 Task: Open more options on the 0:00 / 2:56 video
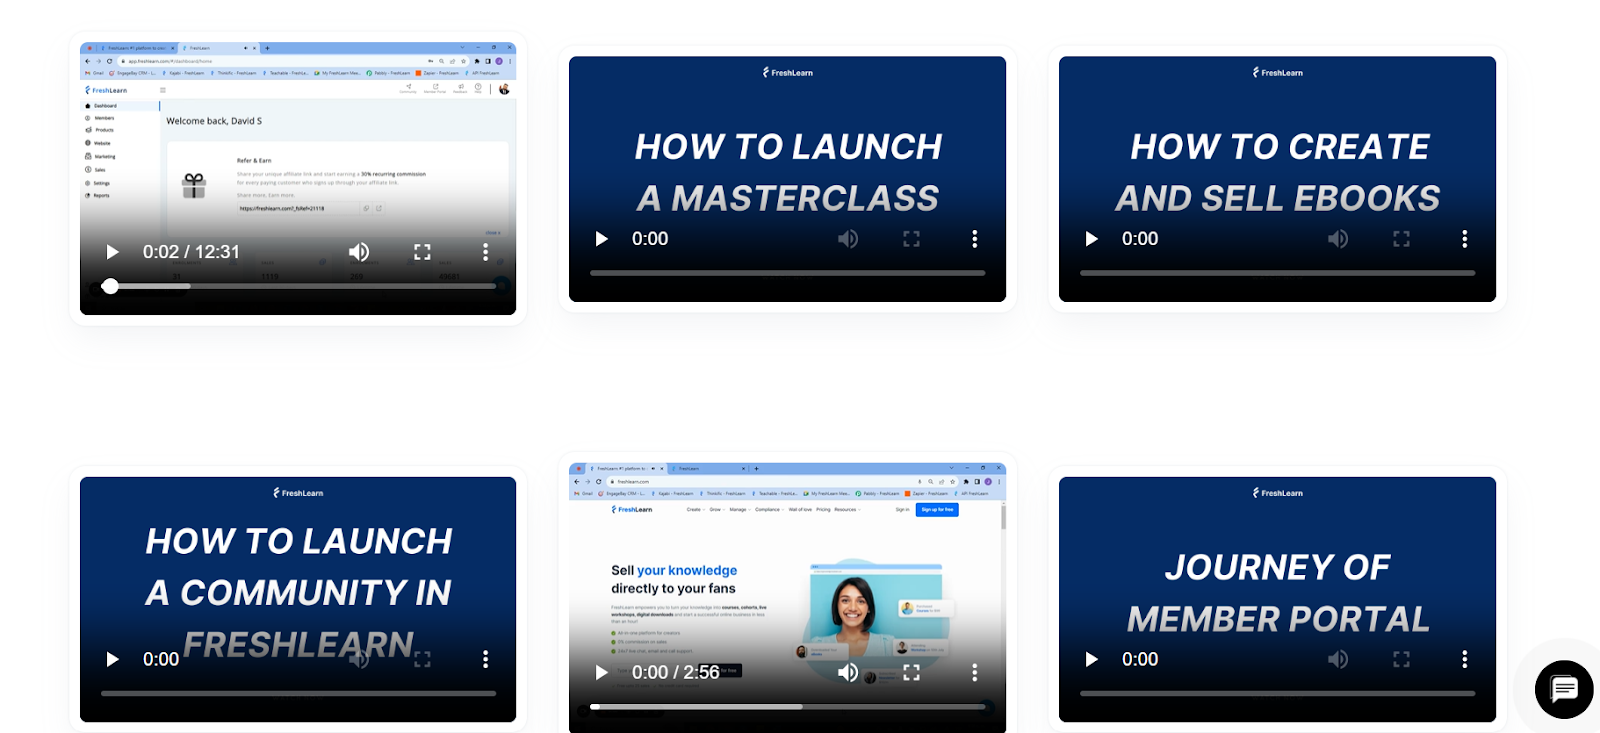click(975, 672)
